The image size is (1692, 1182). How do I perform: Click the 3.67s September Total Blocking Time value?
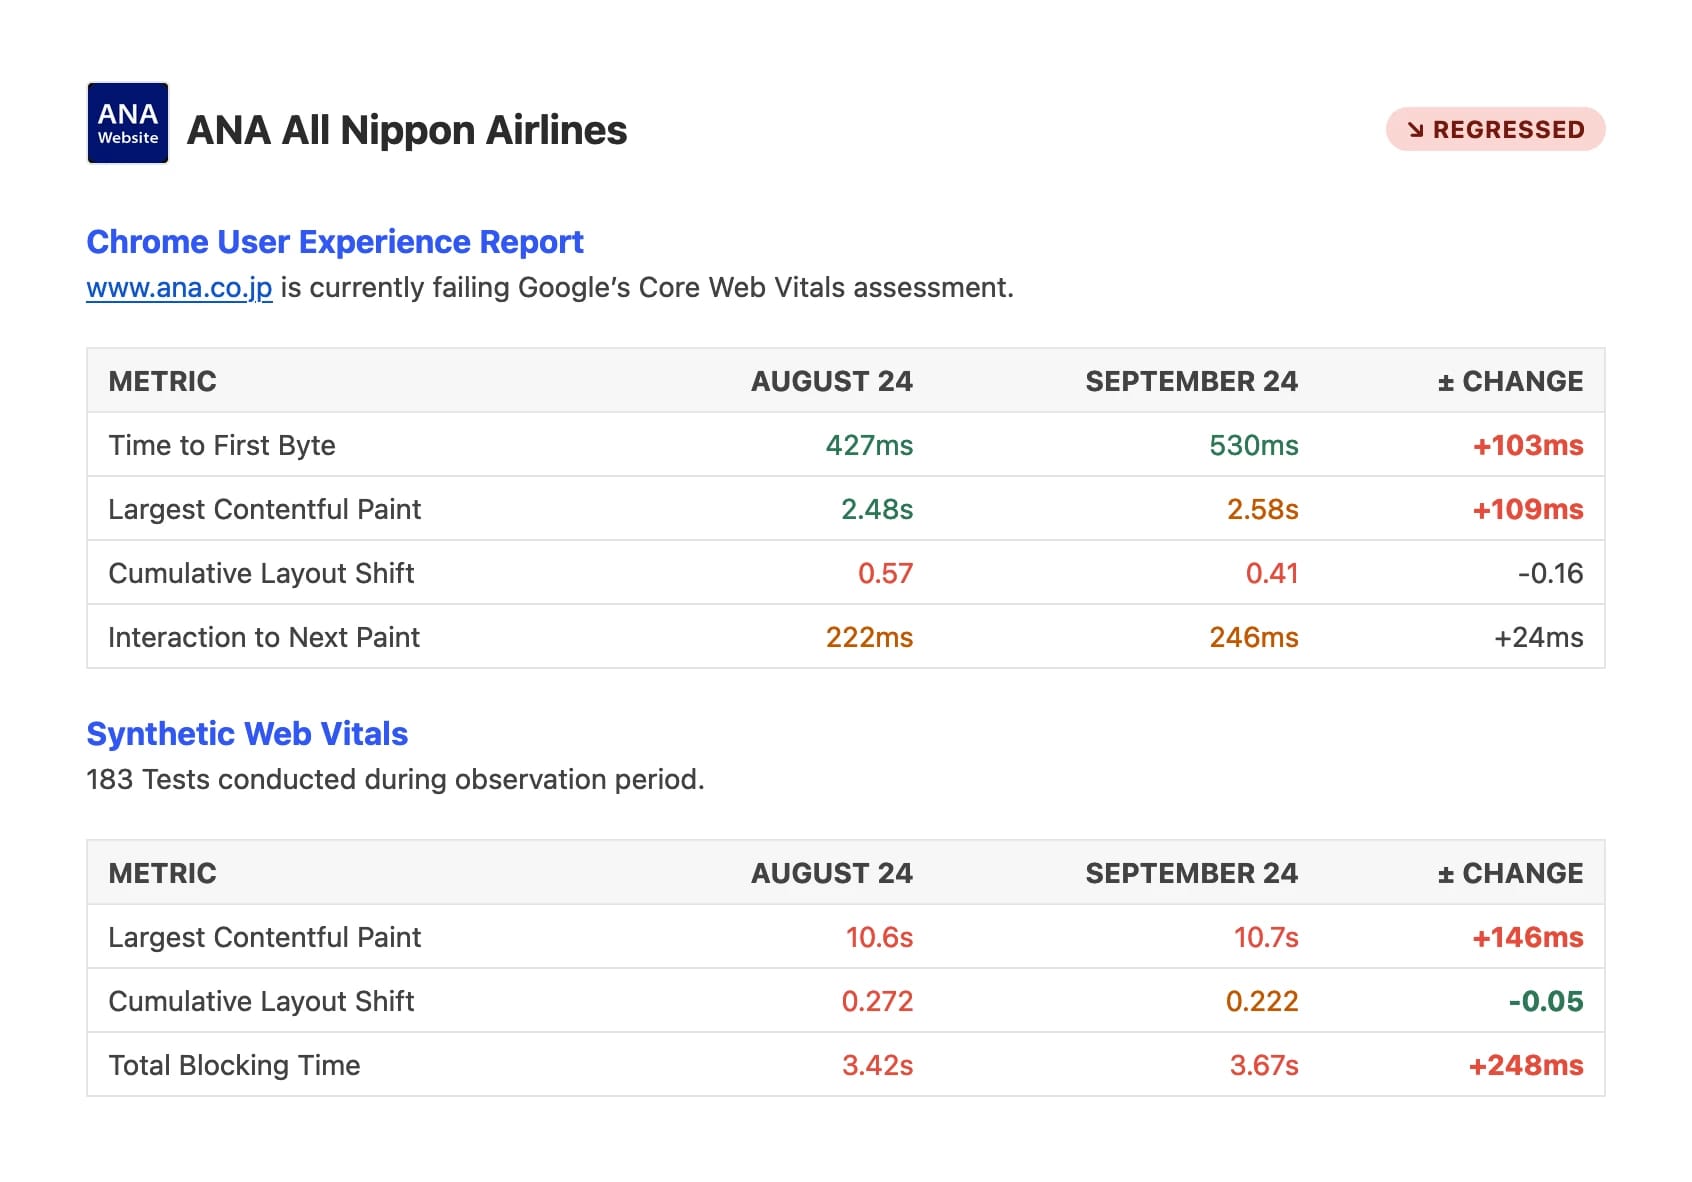[x=1263, y=1066]
